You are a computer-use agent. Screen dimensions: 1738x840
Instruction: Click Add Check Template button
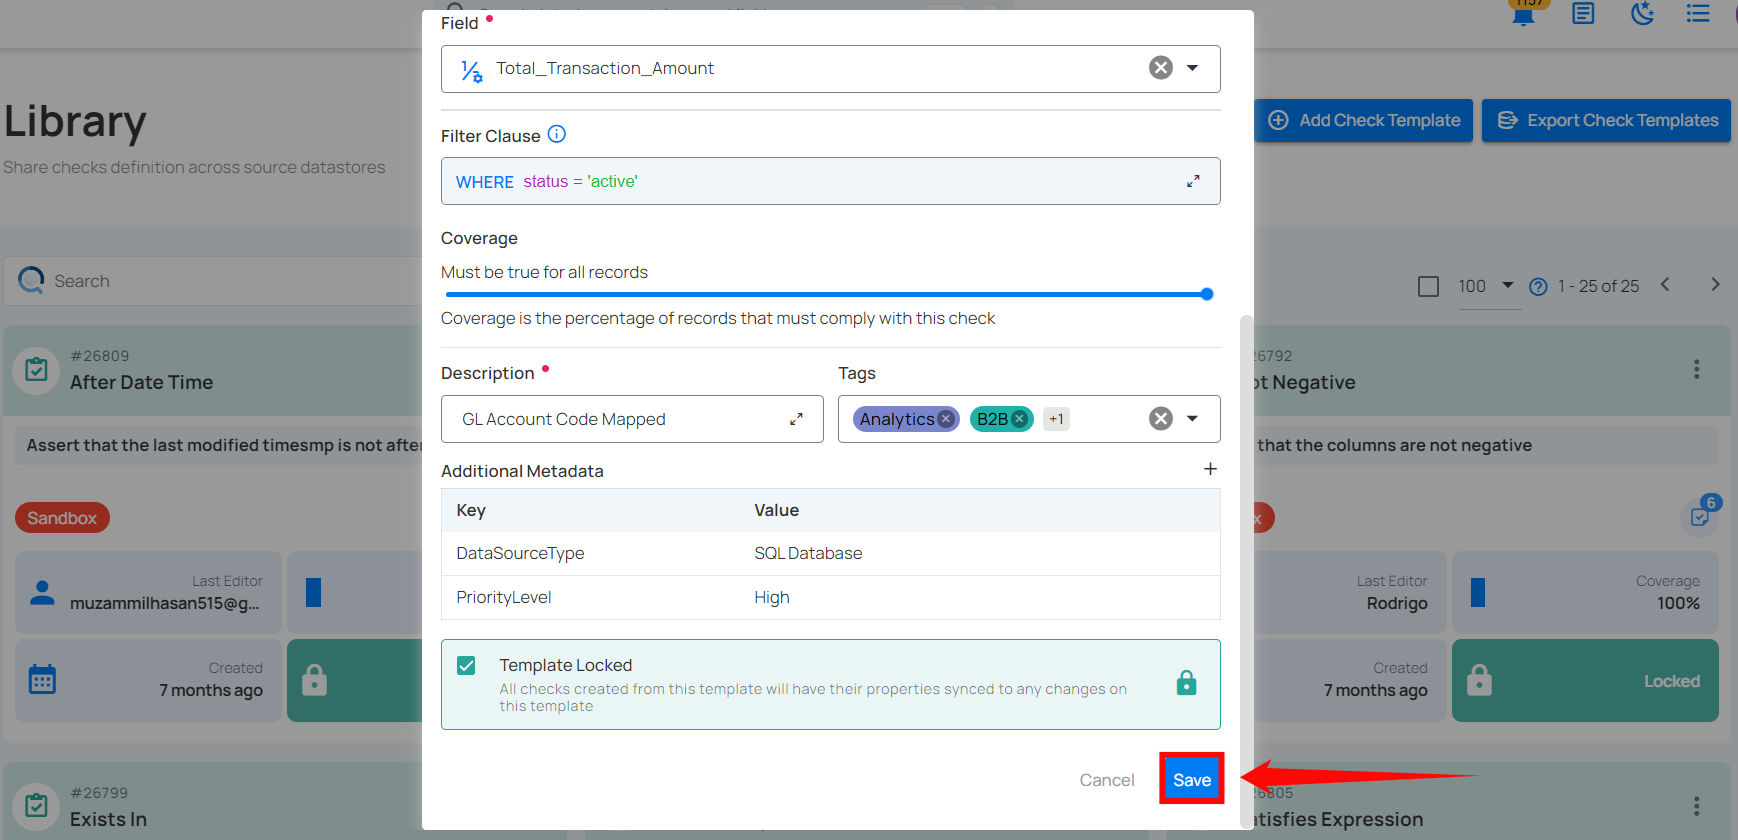point(1364,120)
